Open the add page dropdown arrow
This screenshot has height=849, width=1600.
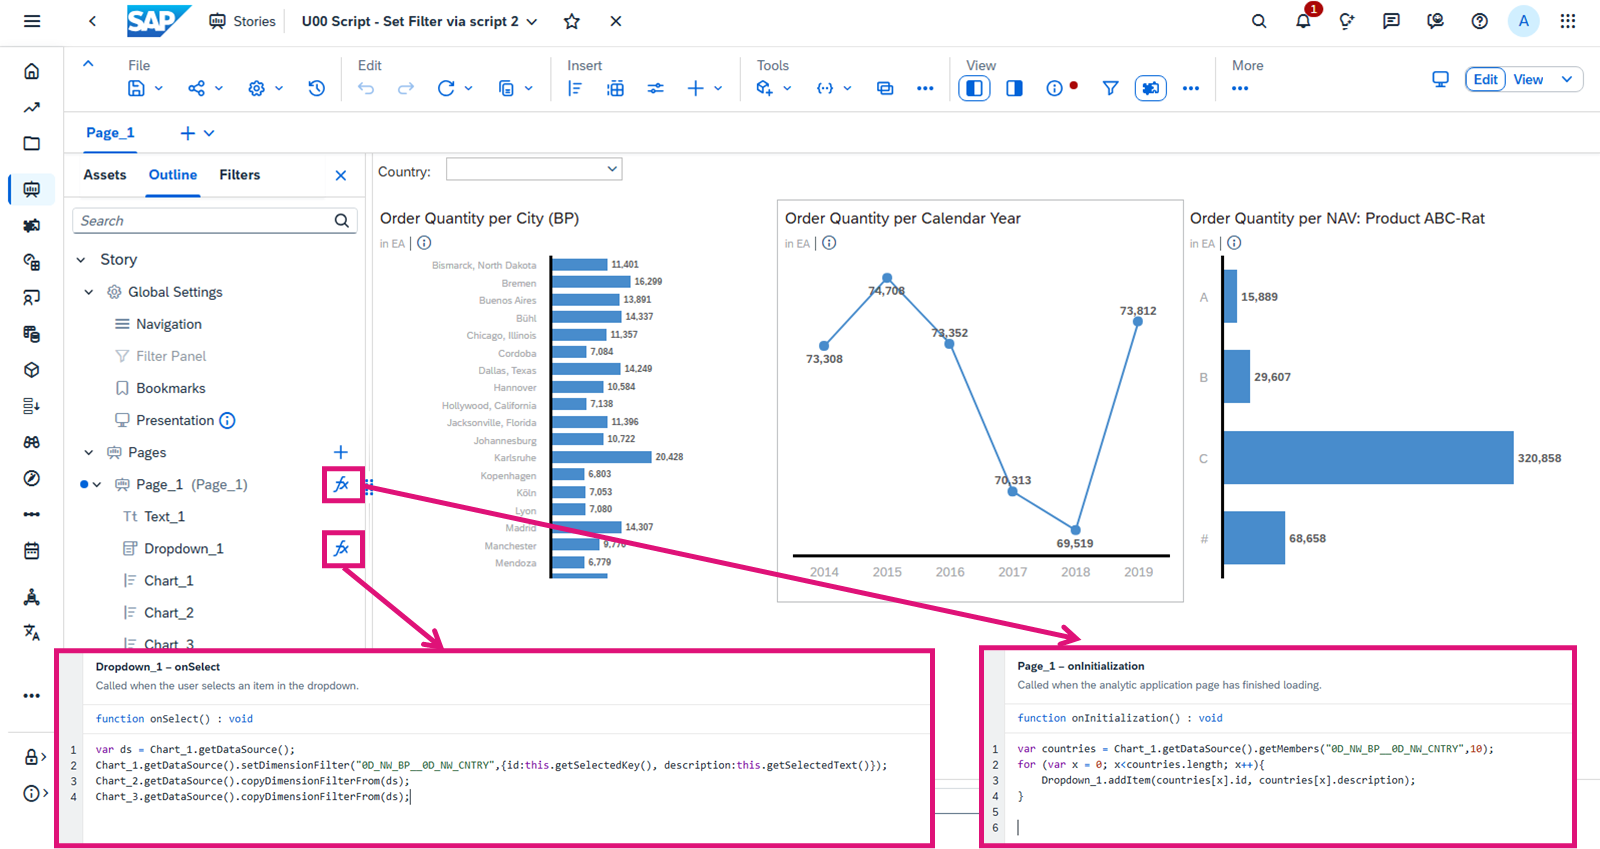[209, 133]
